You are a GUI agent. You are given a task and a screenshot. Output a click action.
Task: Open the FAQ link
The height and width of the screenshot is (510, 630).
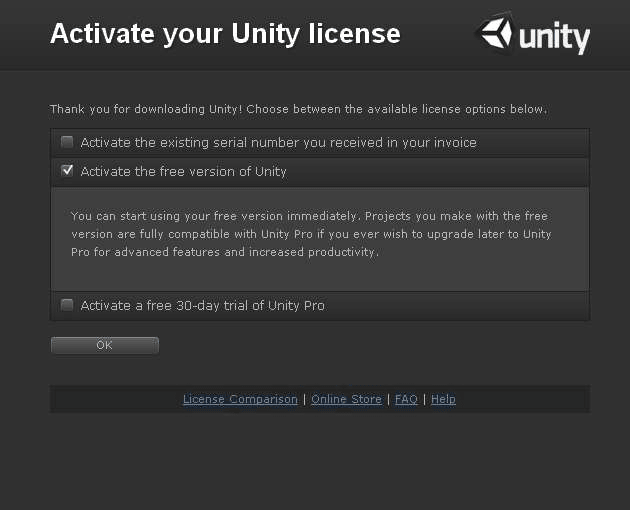pyautogui.click(x=406, y=399)
